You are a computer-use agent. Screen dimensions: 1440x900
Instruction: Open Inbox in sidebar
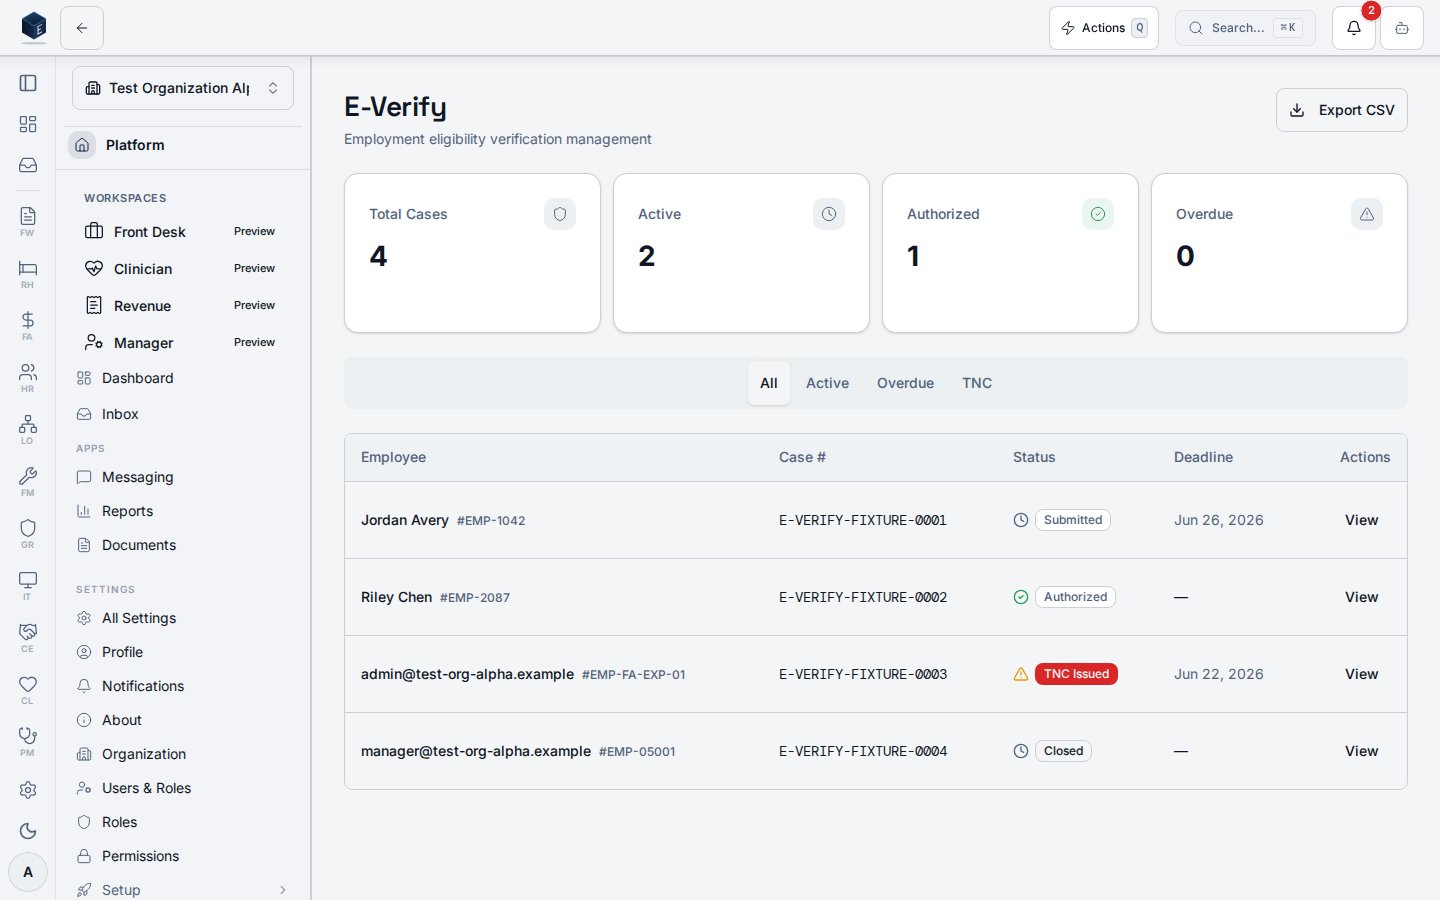point(183,414)
